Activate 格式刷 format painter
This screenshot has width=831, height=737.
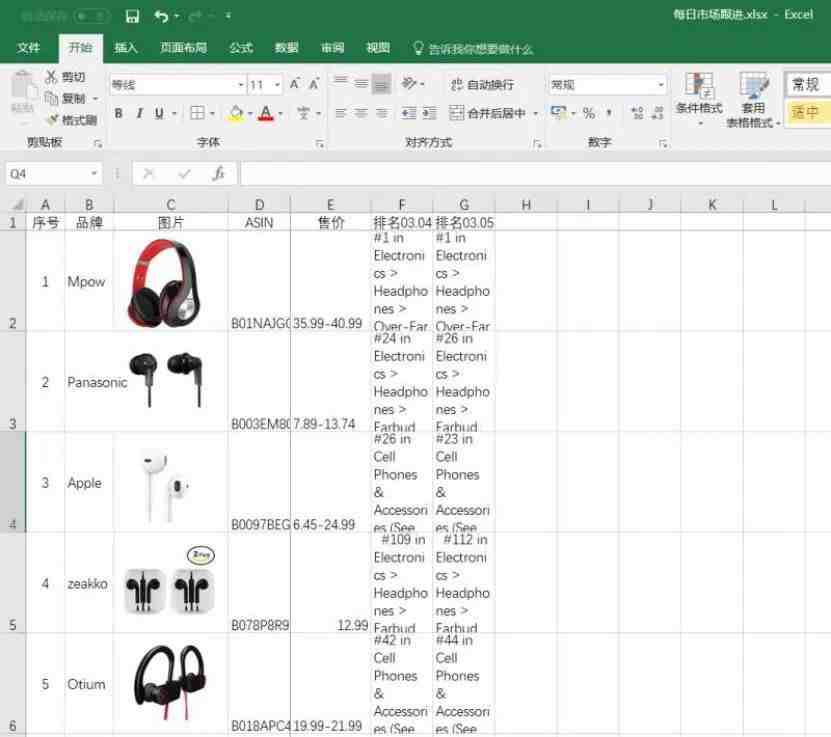72,120
